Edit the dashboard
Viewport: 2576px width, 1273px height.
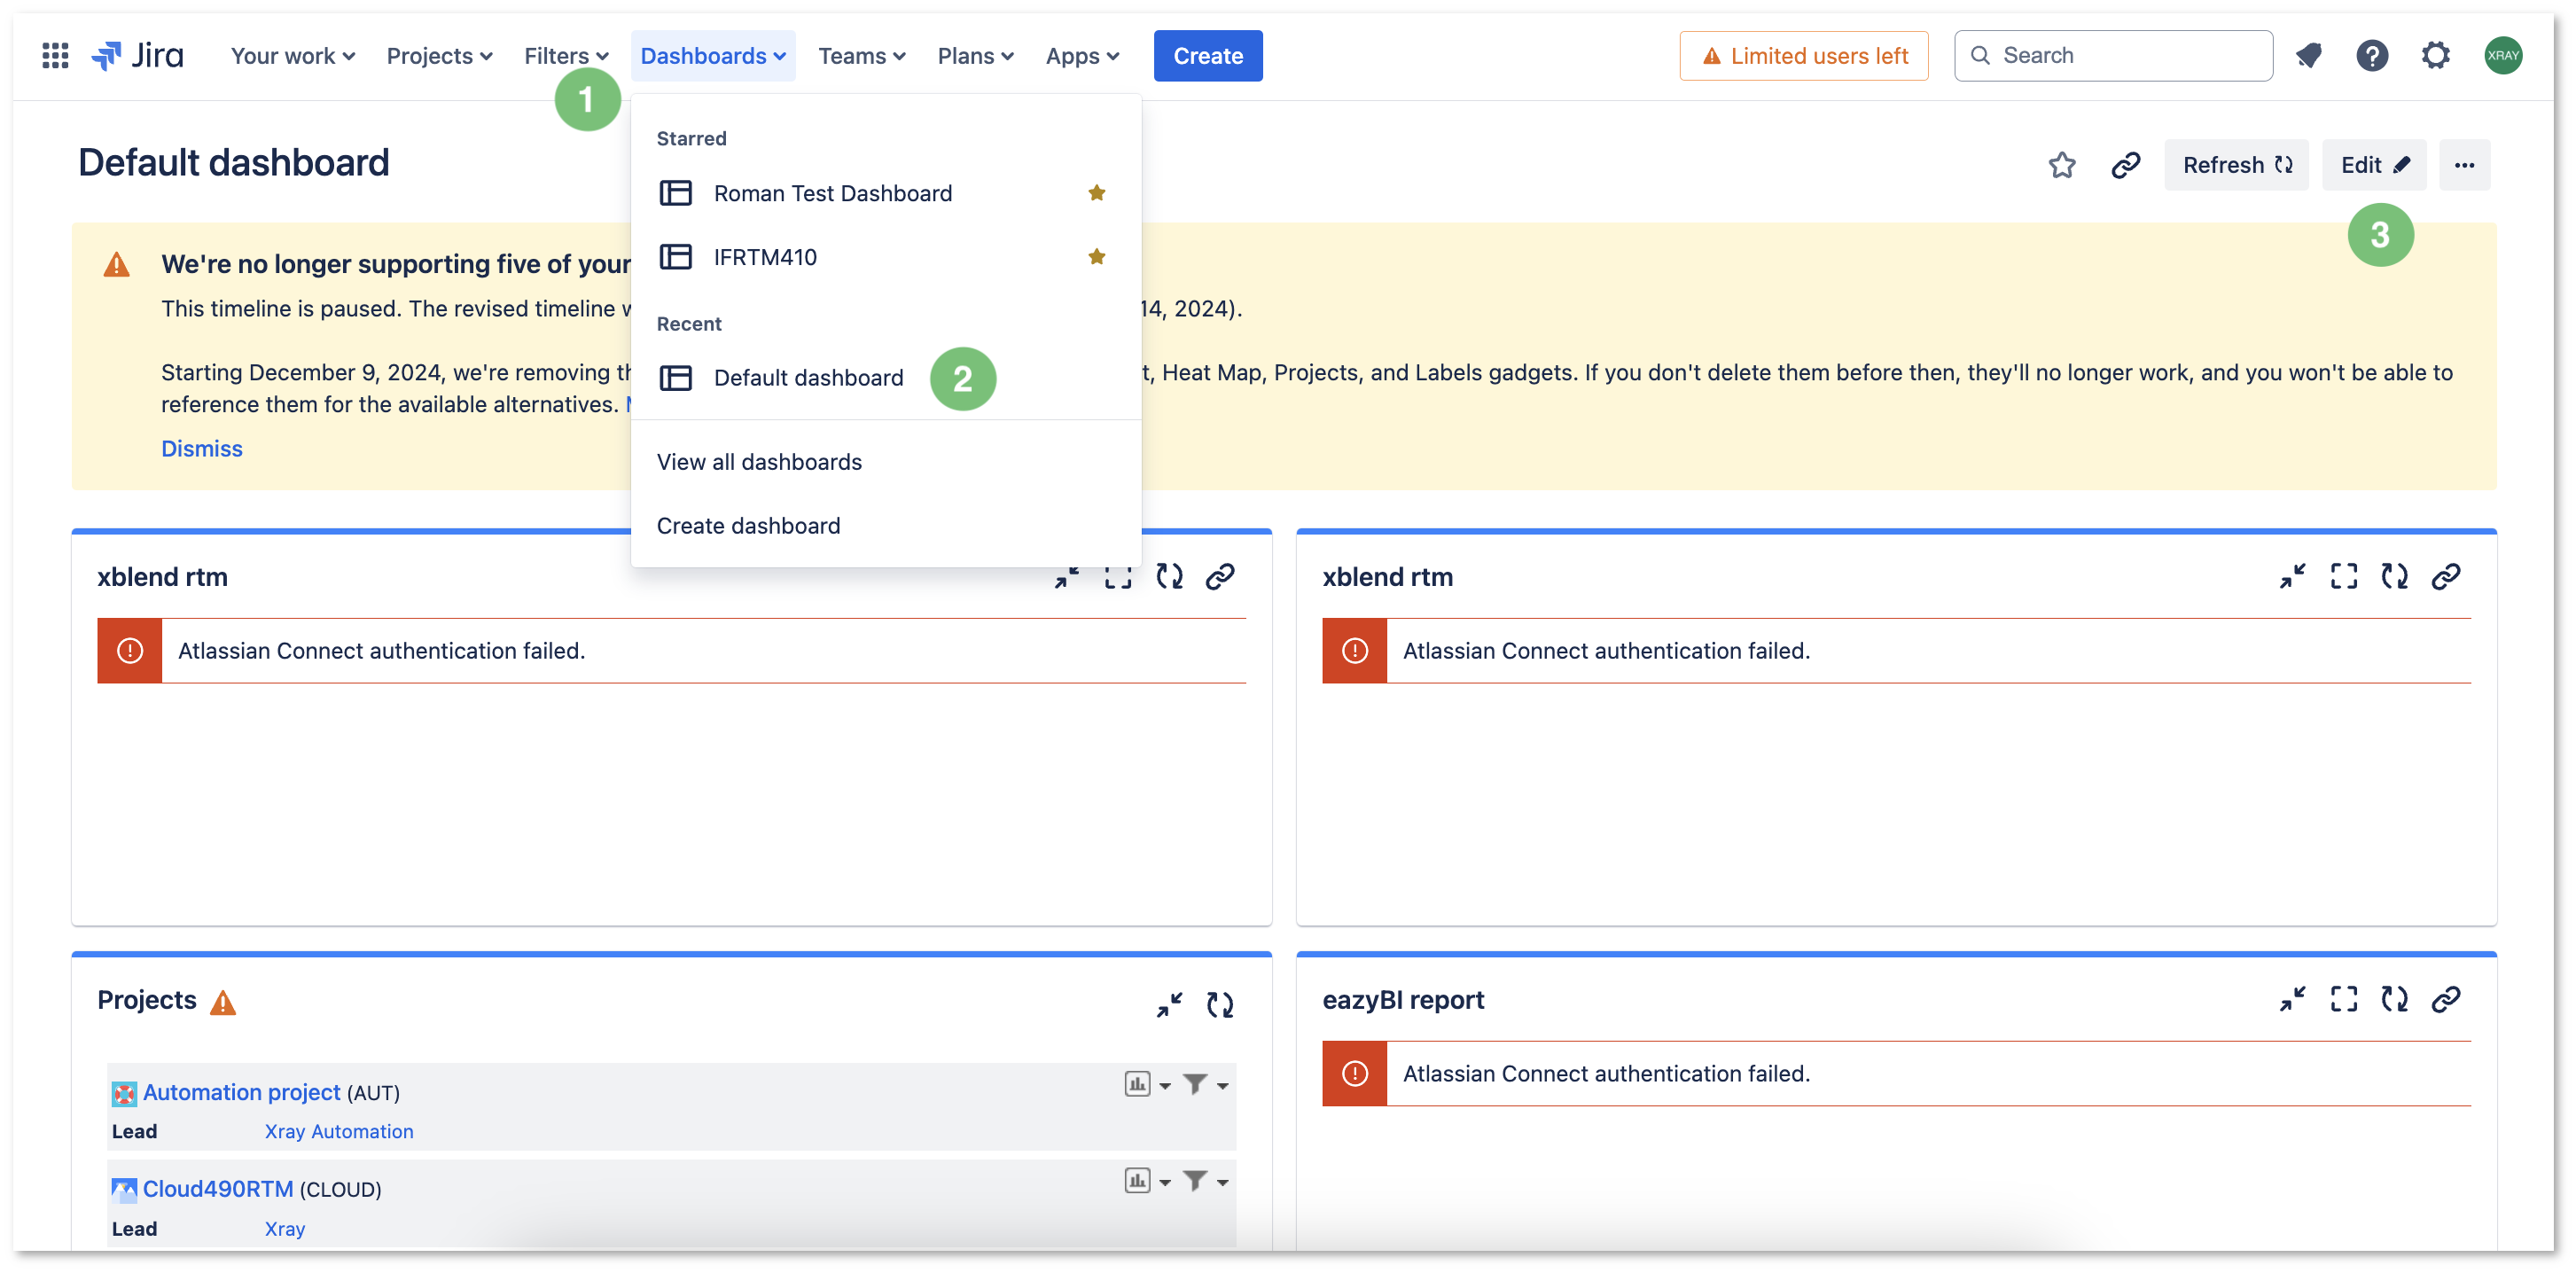point(2373,165)
